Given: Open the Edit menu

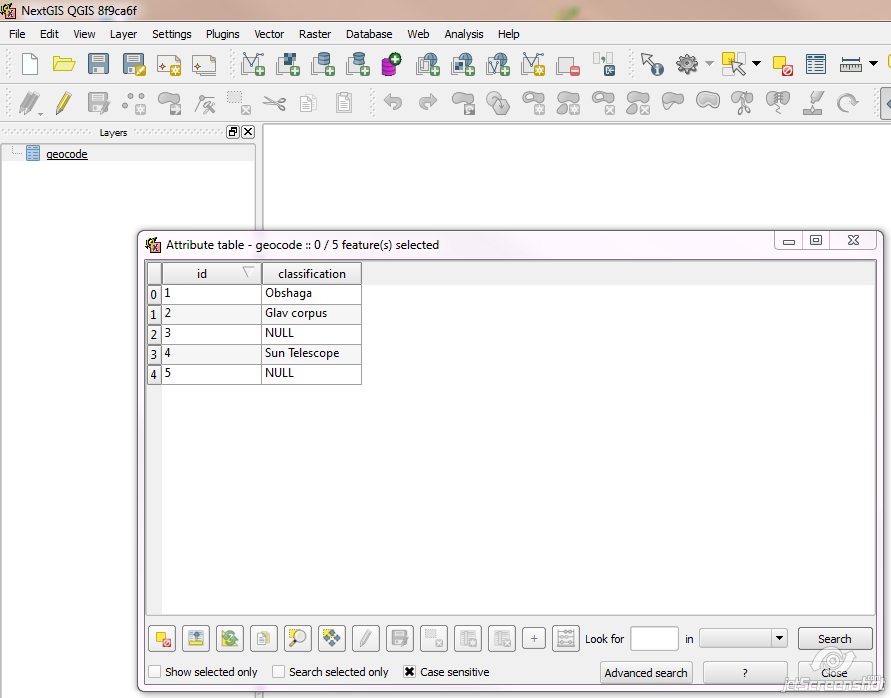Looking at the screenshot, I should click(x=49, y=34).
